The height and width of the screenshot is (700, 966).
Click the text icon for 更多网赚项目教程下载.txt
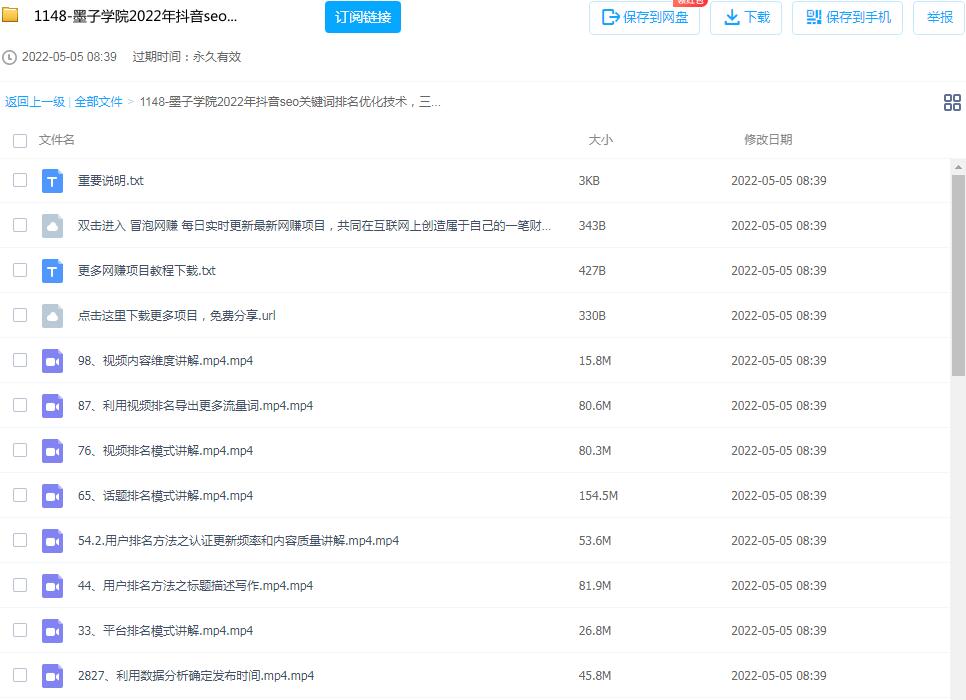[52, 271]
